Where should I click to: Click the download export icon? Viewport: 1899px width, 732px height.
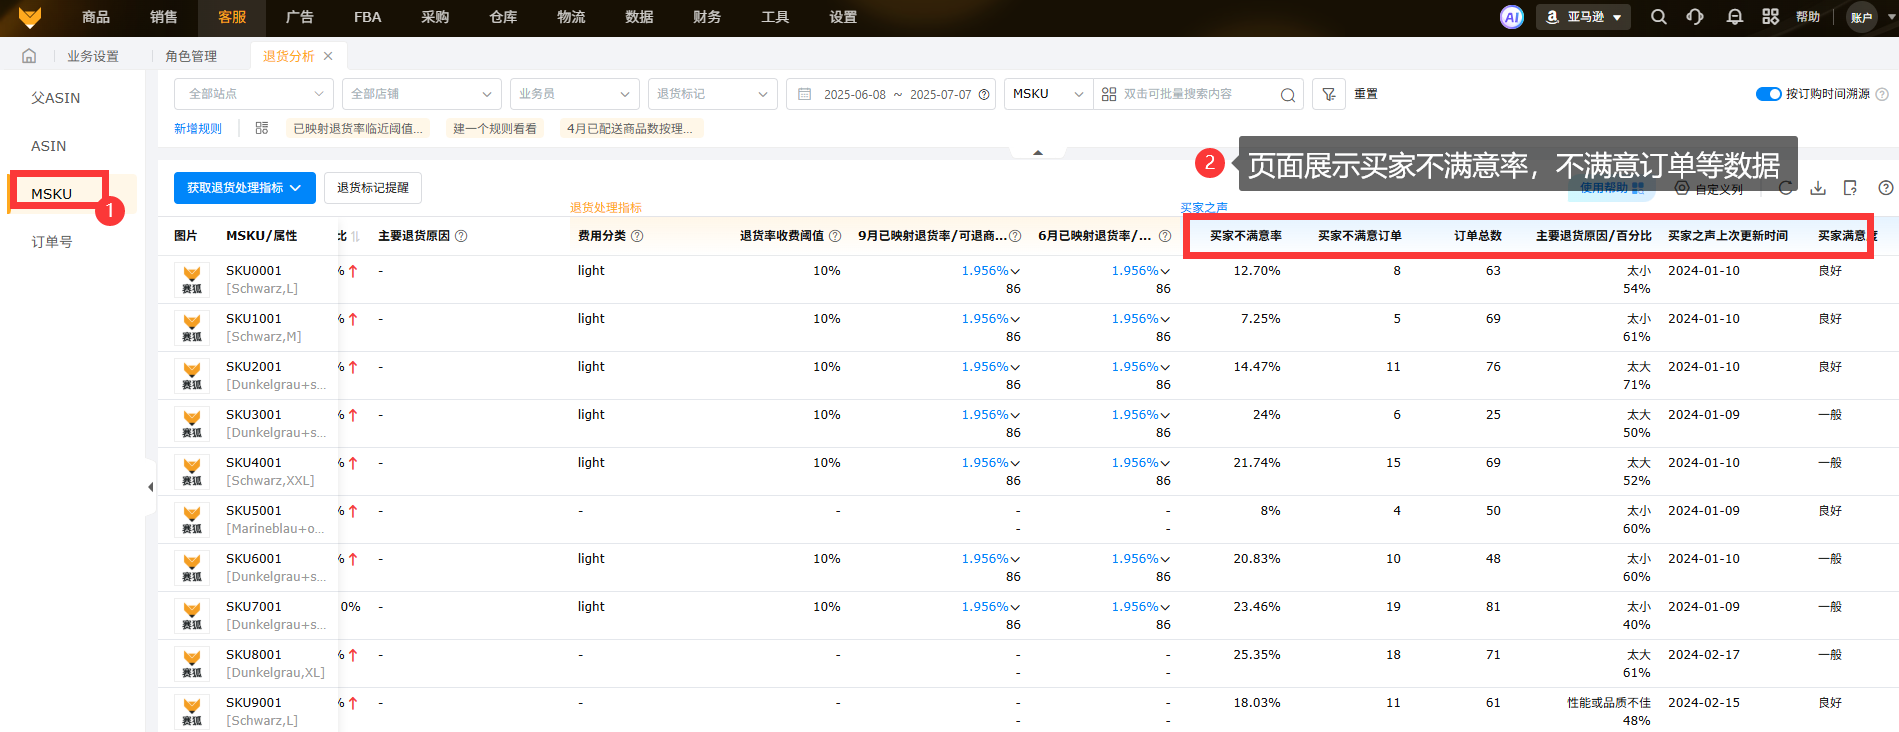coord(1818,188)
